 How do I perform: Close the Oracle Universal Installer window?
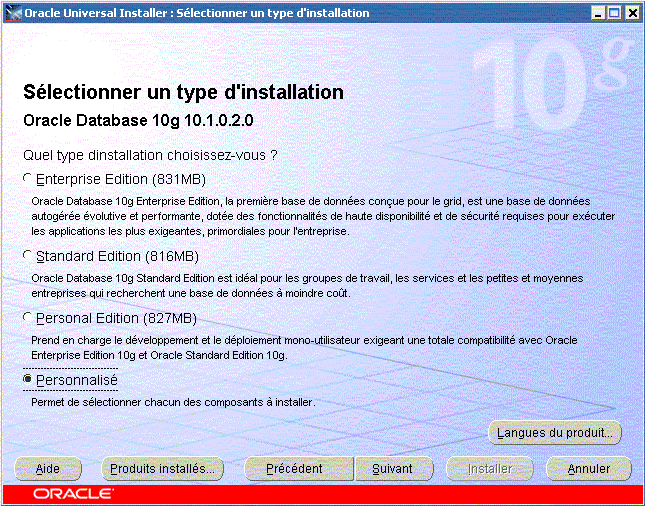tap(631, 13)
